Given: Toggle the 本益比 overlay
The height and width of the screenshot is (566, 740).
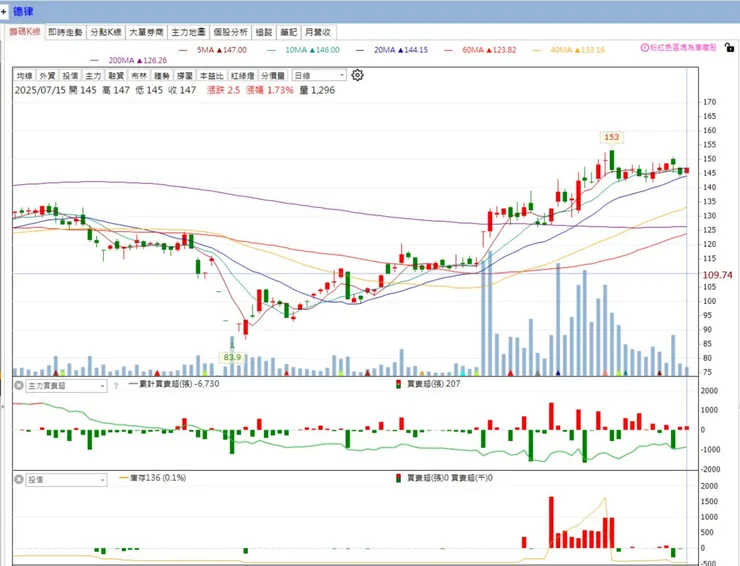Looking at the screenshot, I should point(211,76).
